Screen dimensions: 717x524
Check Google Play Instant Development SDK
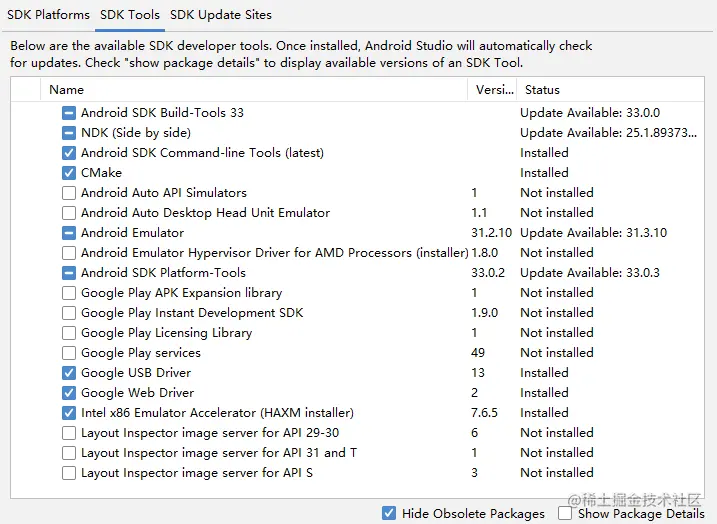(69, 313)
